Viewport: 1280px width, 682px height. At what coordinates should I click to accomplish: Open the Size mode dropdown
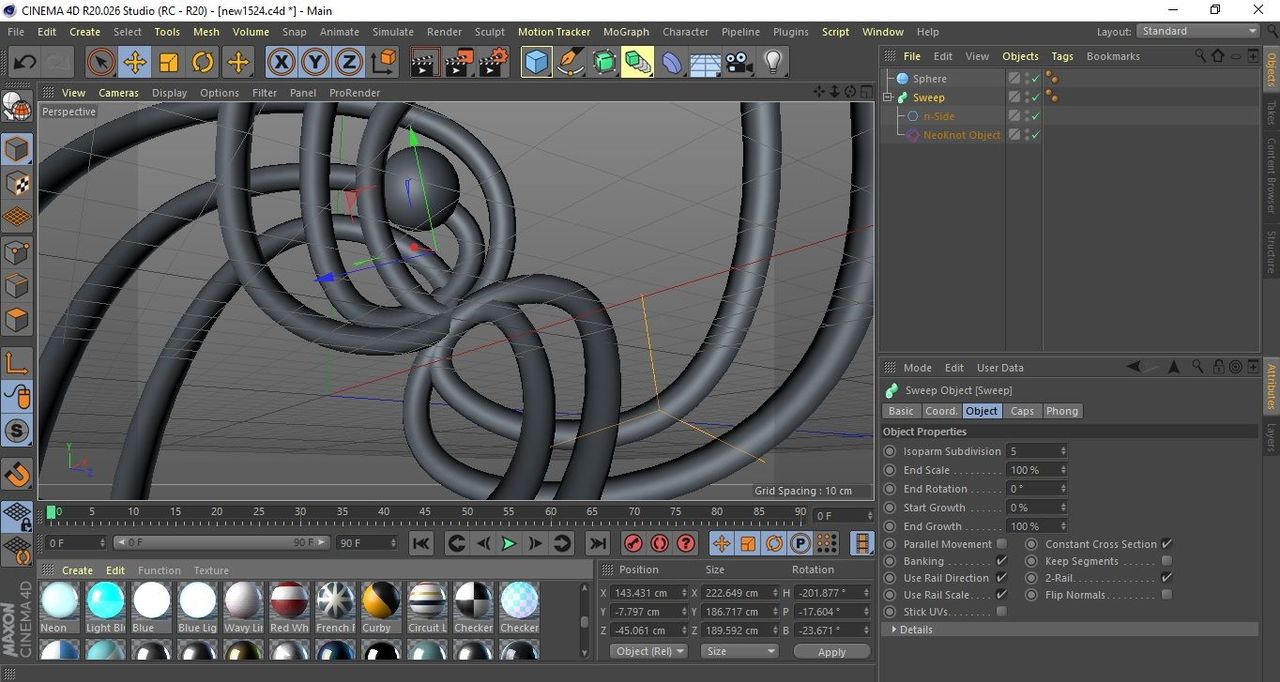[x=739, y=651]
